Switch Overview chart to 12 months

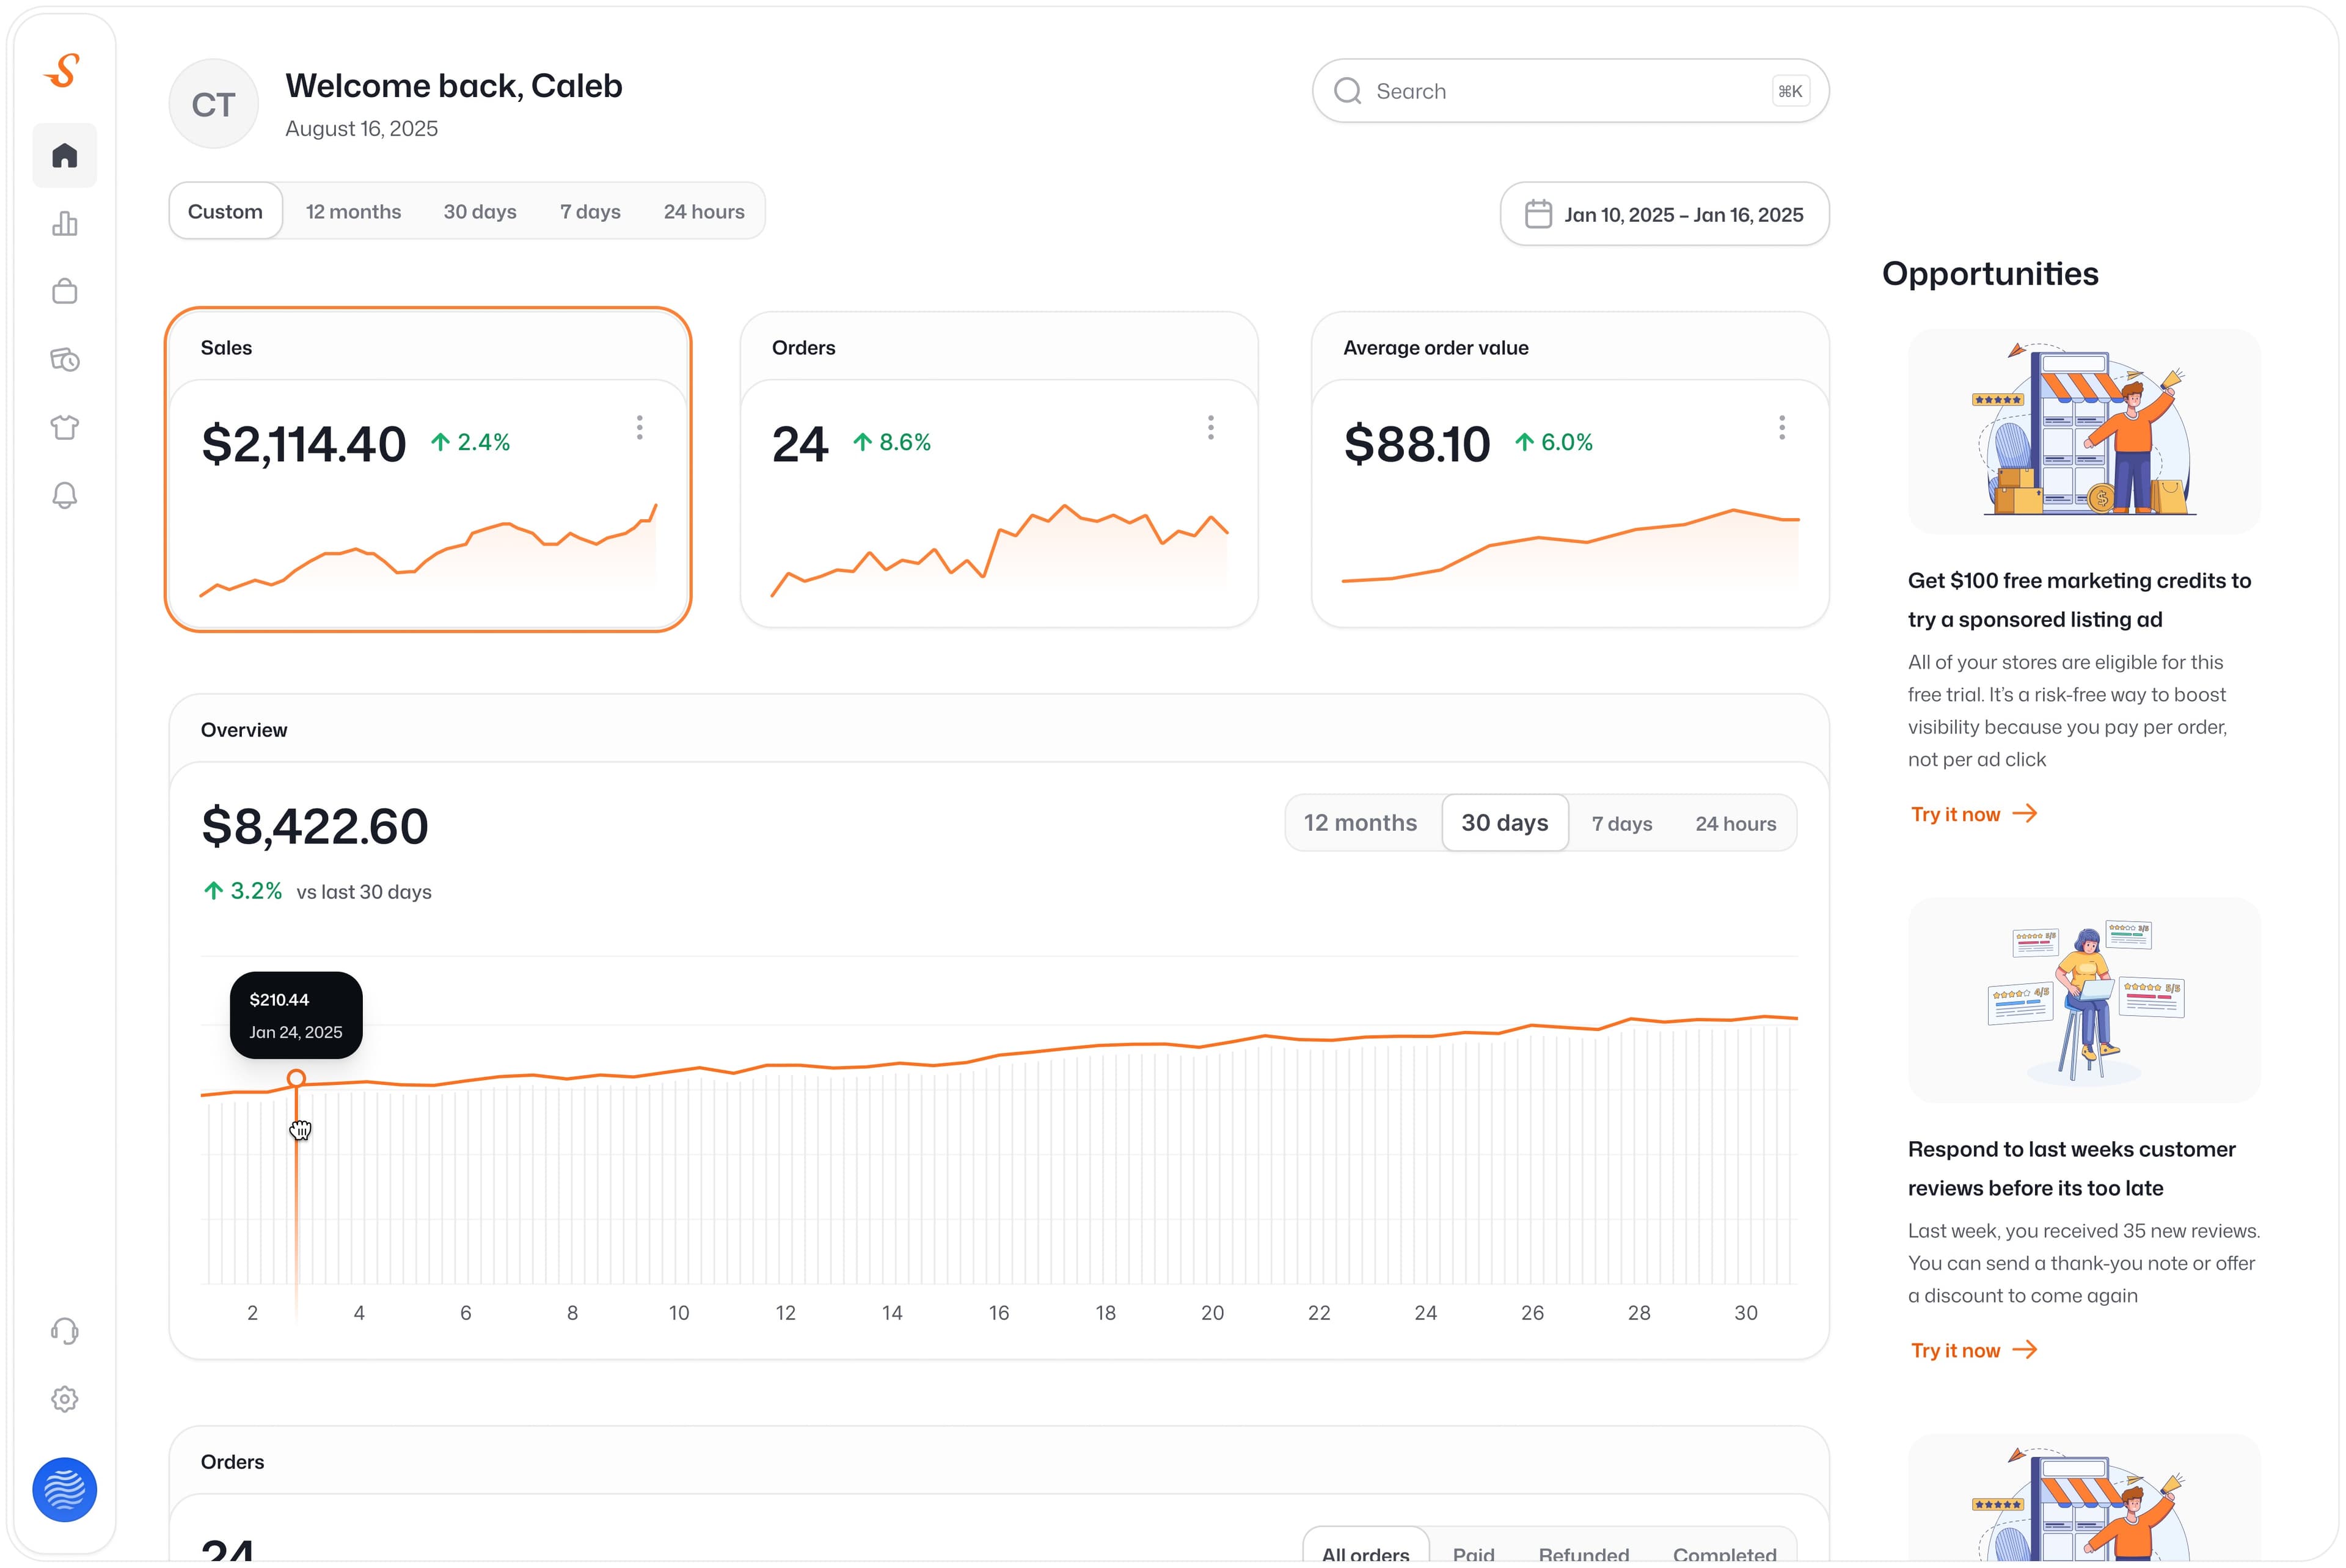coord(1360,823)
